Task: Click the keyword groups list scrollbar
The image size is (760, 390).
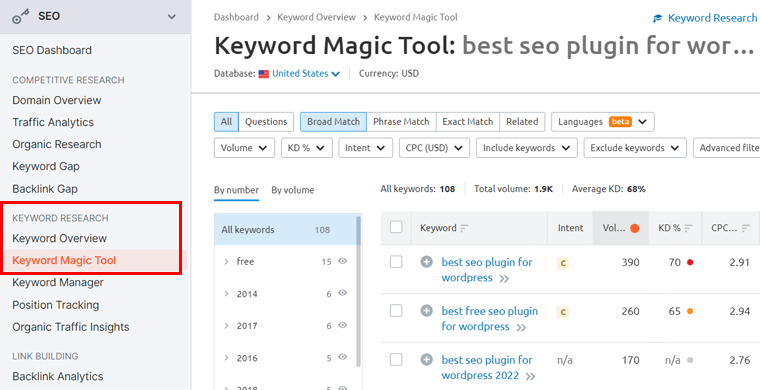Action: 359,291
